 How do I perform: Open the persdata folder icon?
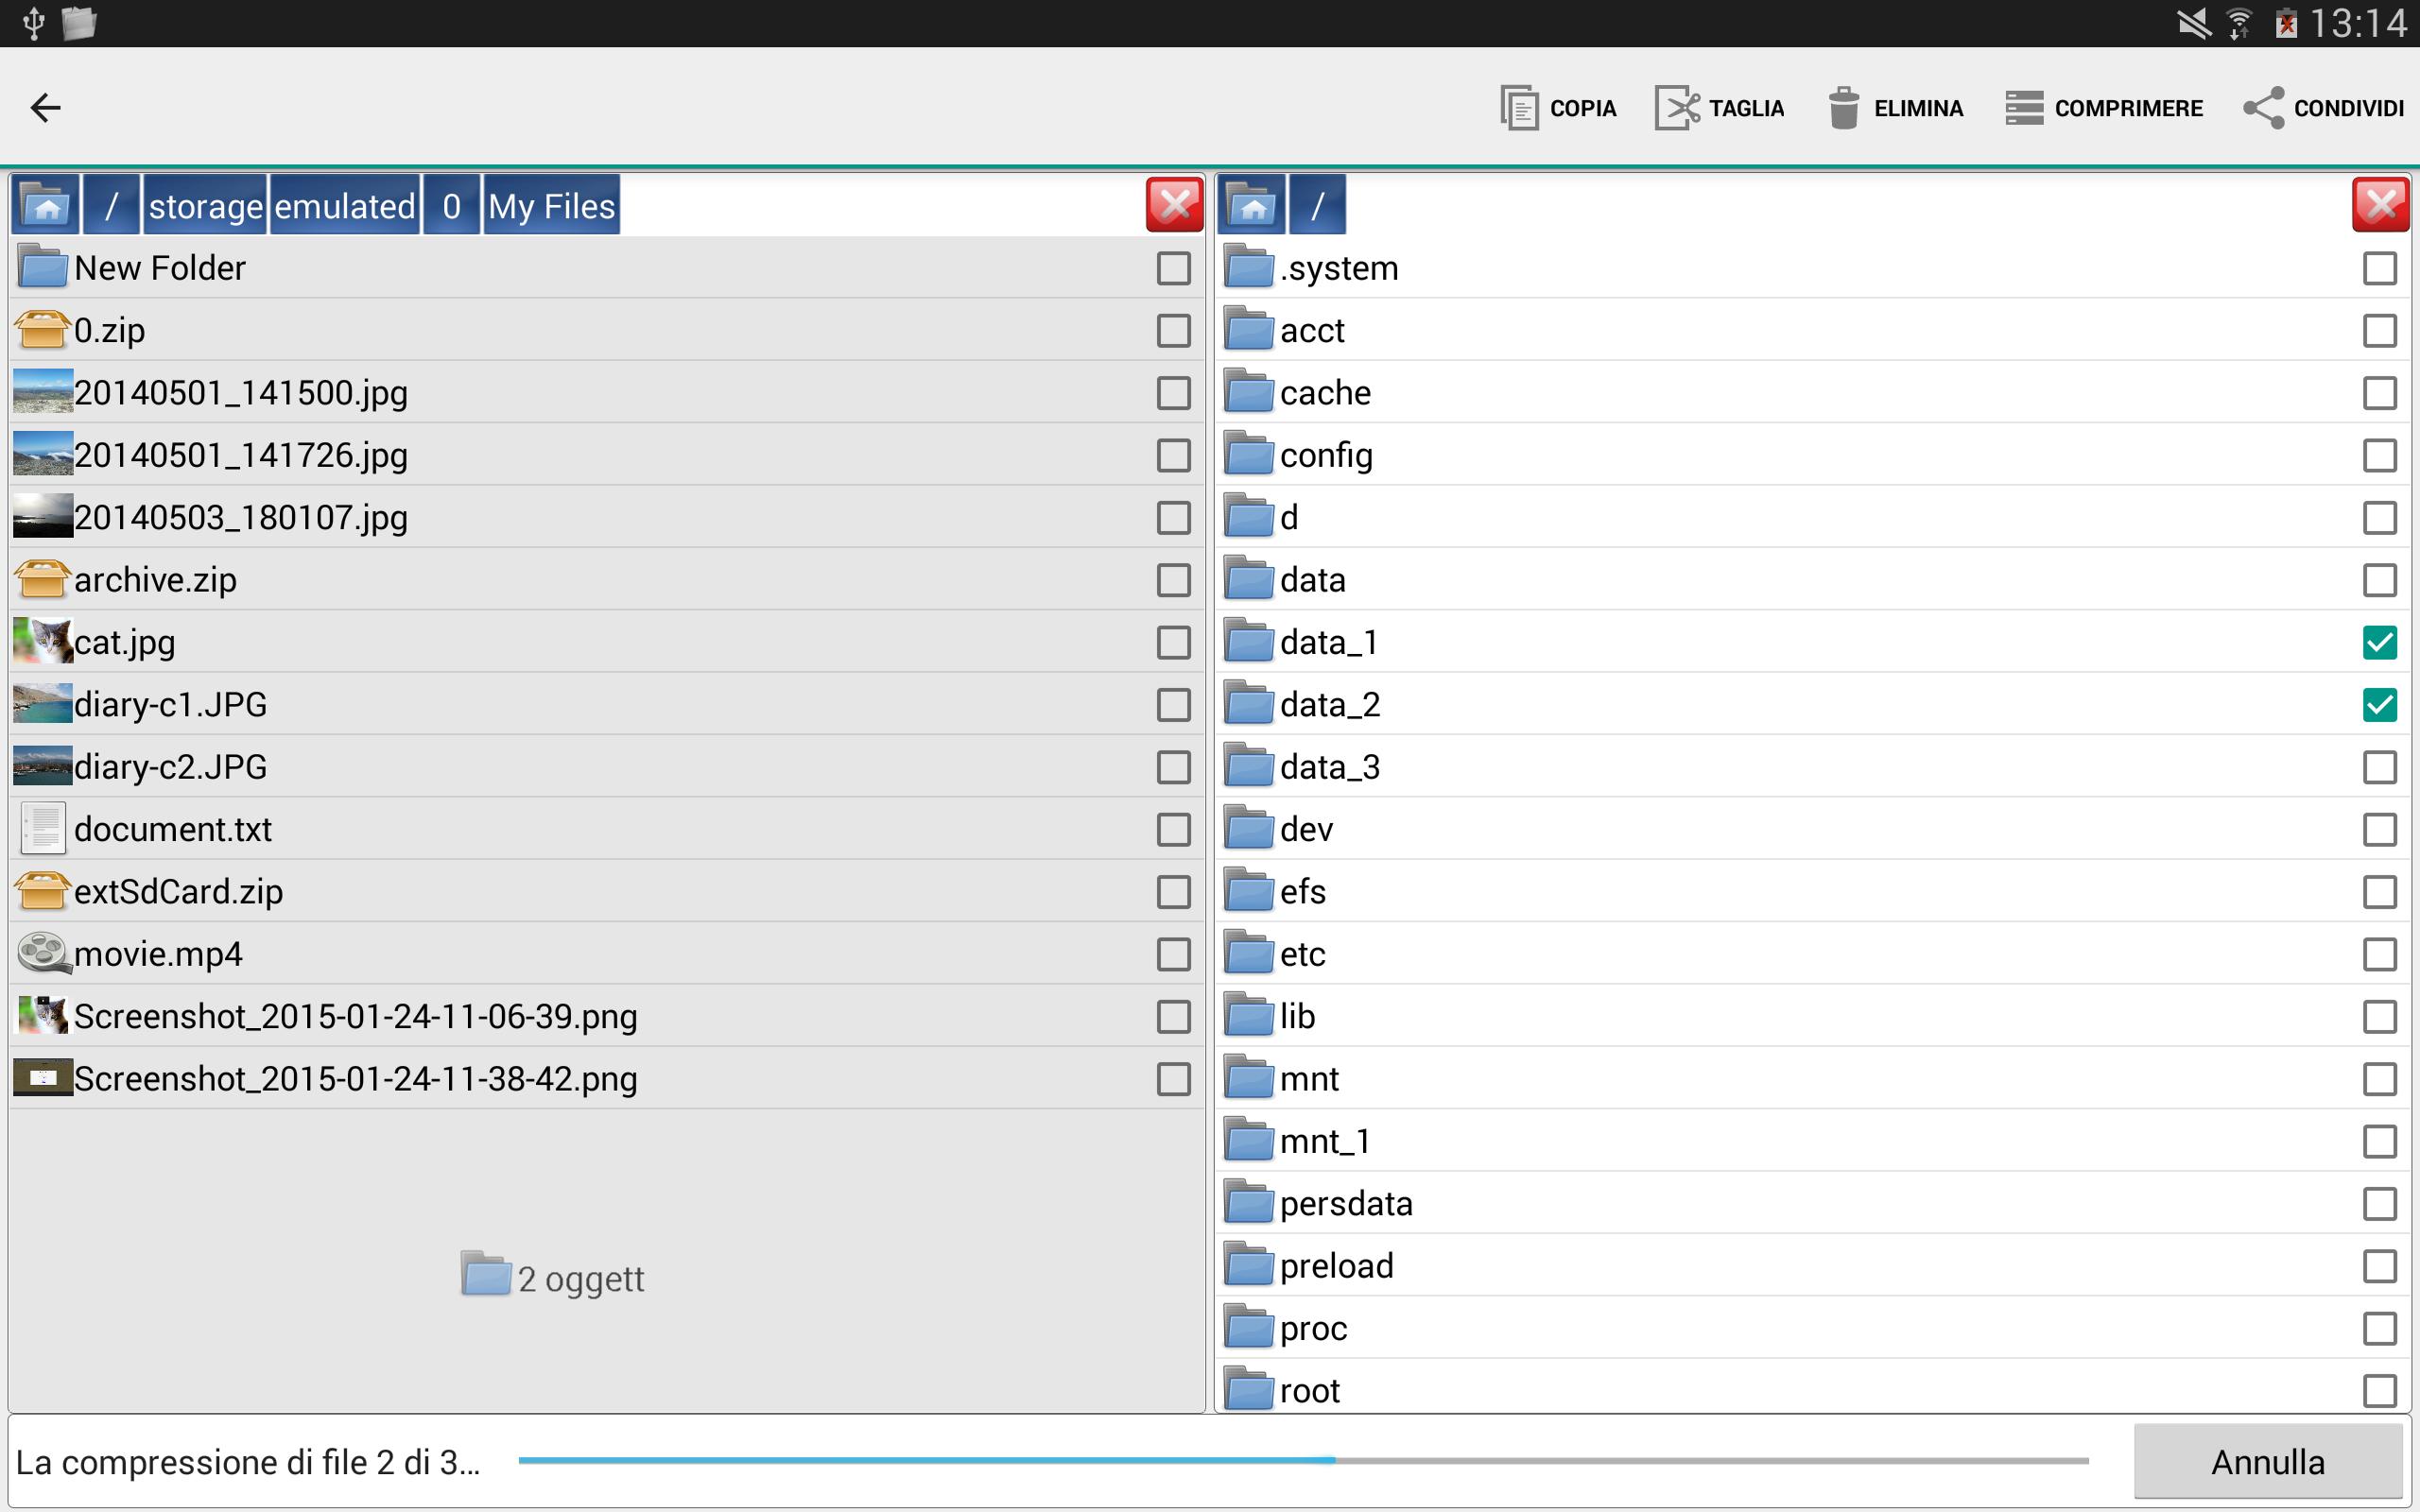pos(1249,1202)
